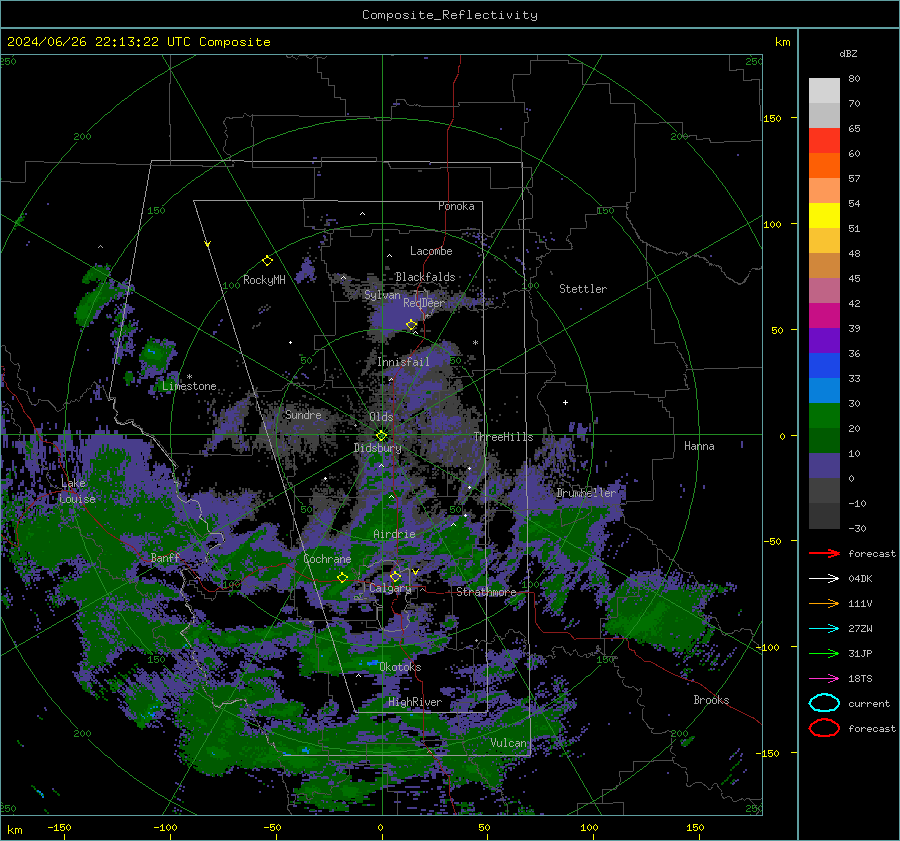Screen dimensions: 900x841
Task: Click the 'RockyMH' label
Action: 264,280
